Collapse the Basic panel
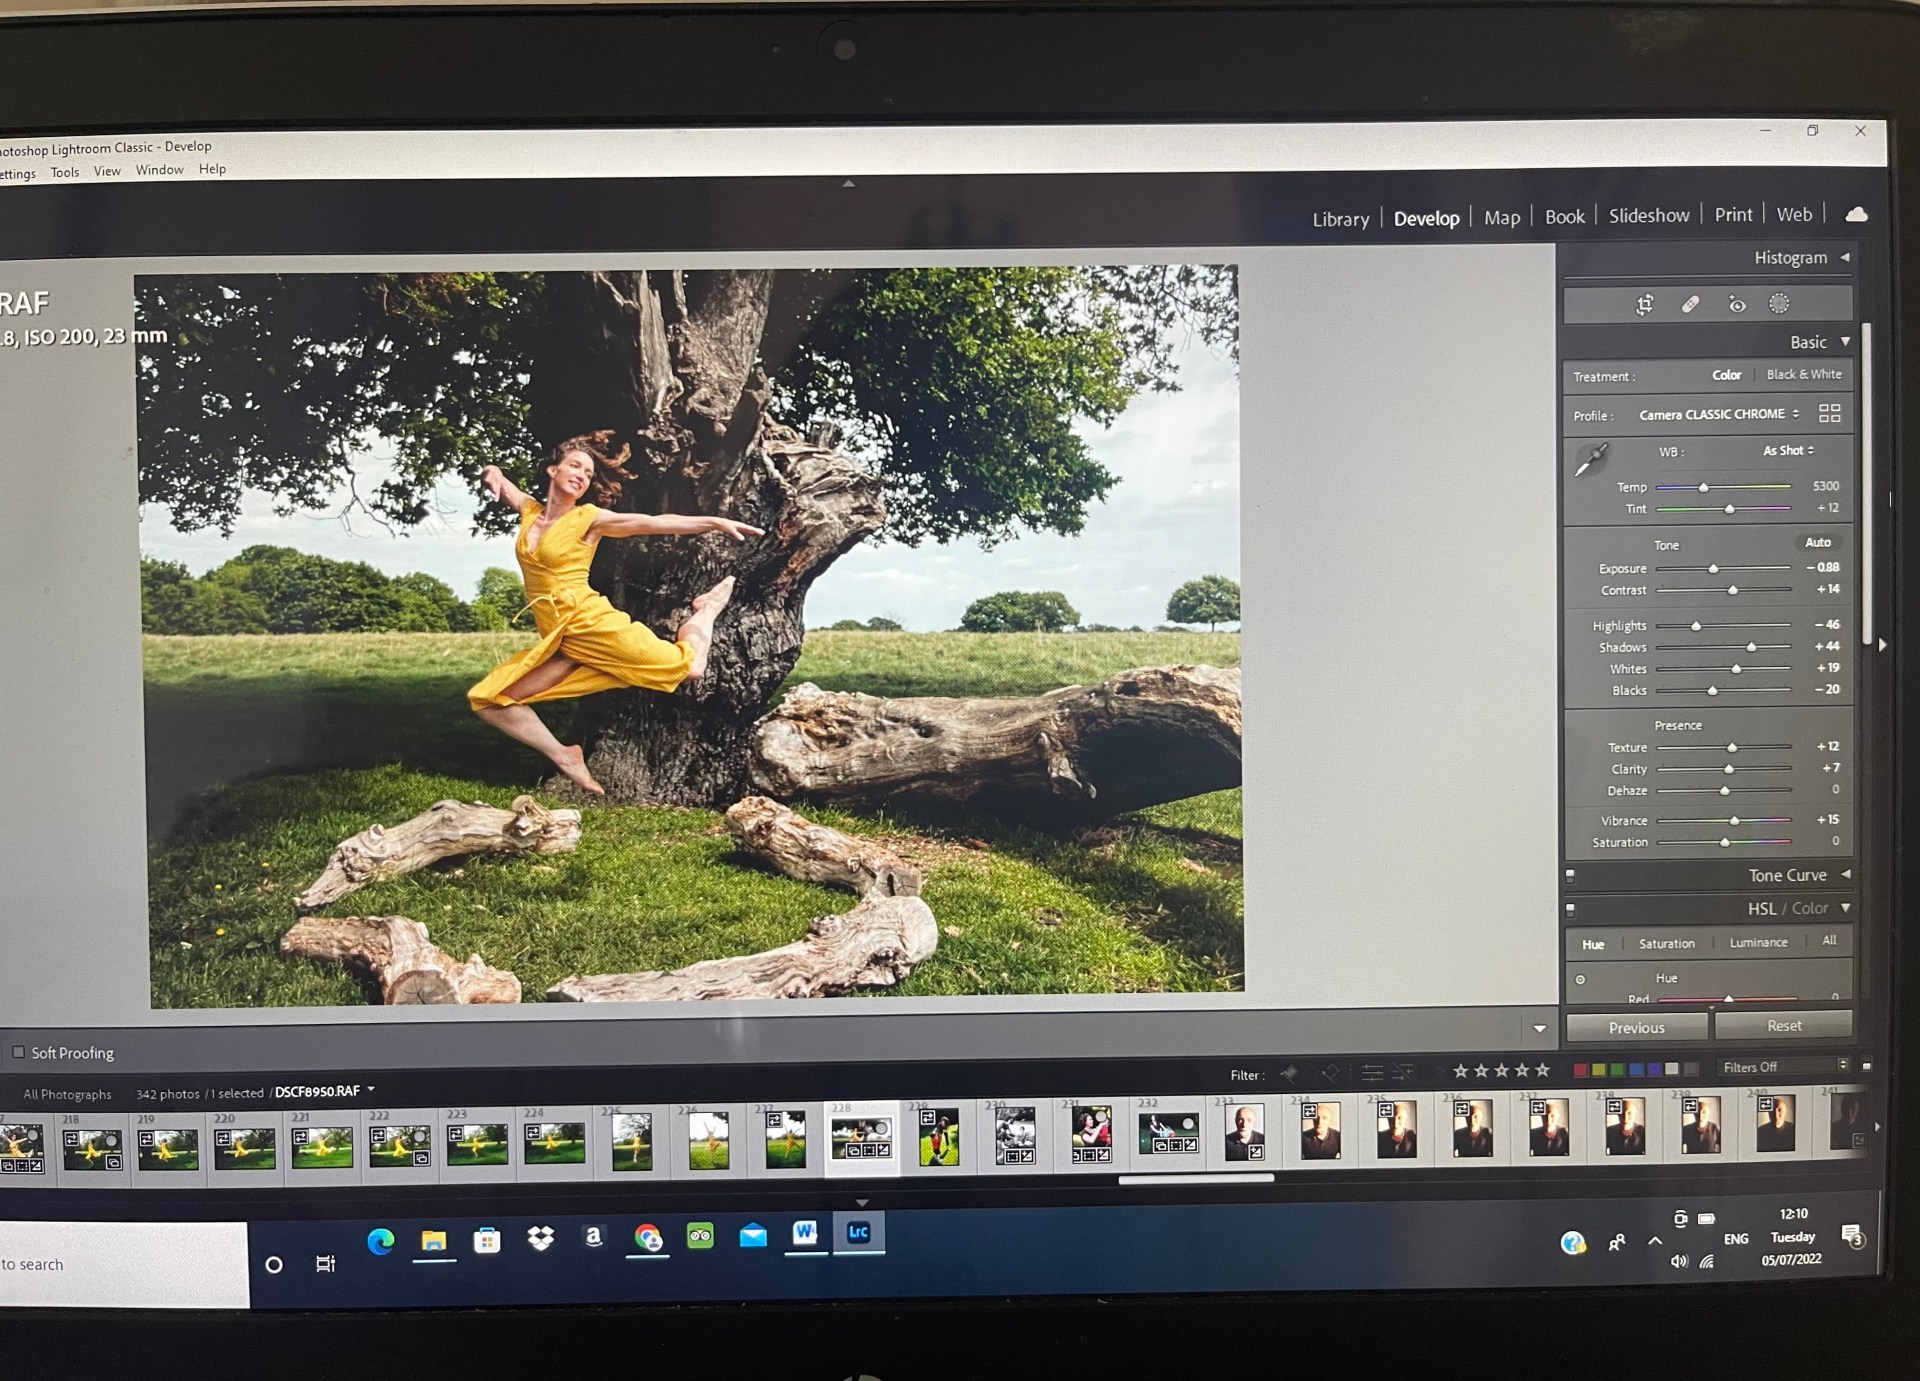The height and width of the screenshot is (1381, 1920). click(x=1845, y=342)
